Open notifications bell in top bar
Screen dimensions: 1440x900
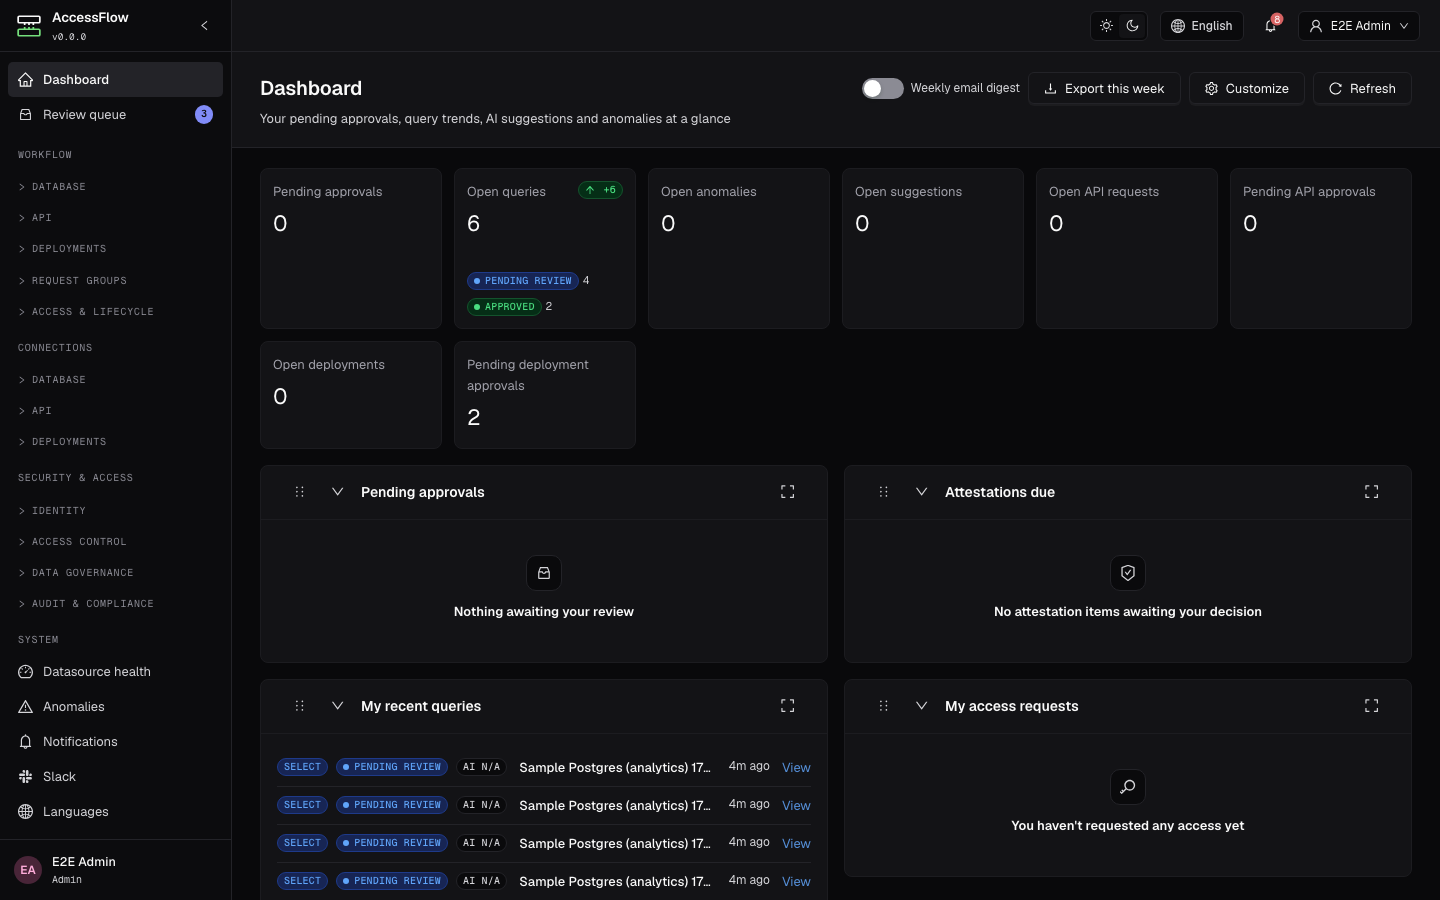tap(1271, 26)
